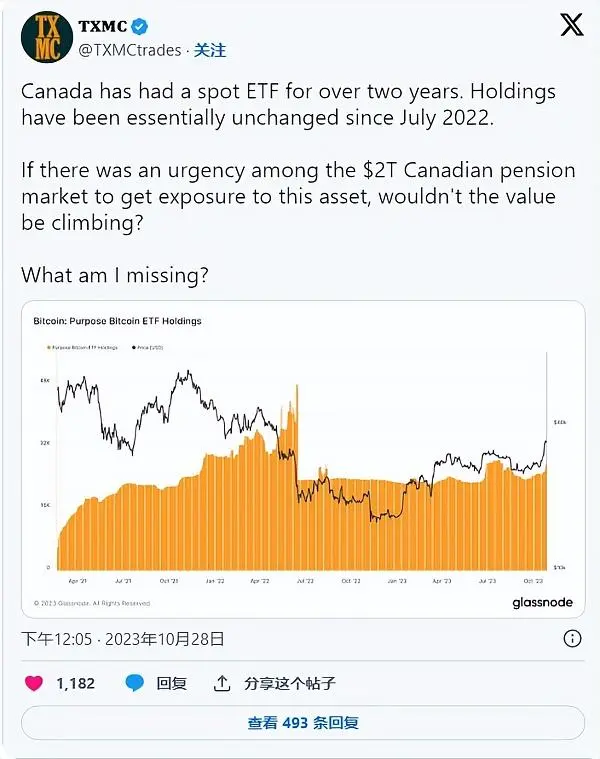Screen dimensions: 600x759
Task: Follow TXMC via the 关注 link
Action: coord(209,49)
